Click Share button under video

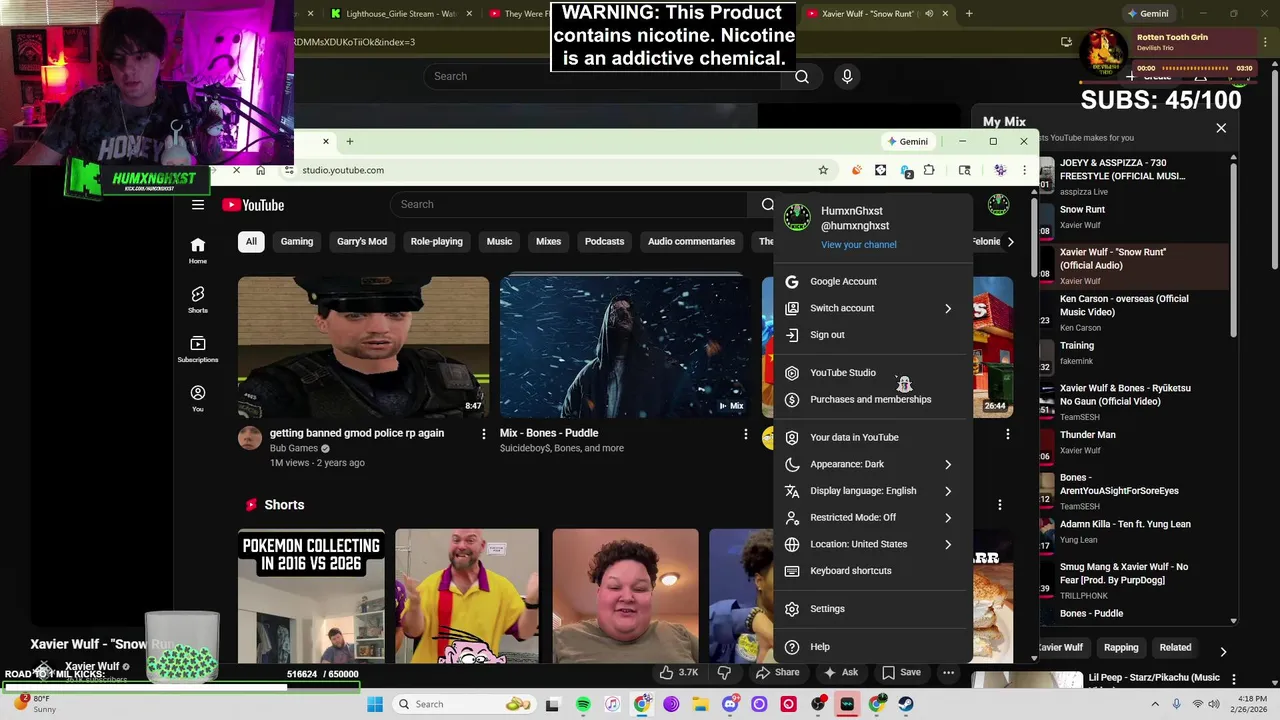(x=777, y=673)
